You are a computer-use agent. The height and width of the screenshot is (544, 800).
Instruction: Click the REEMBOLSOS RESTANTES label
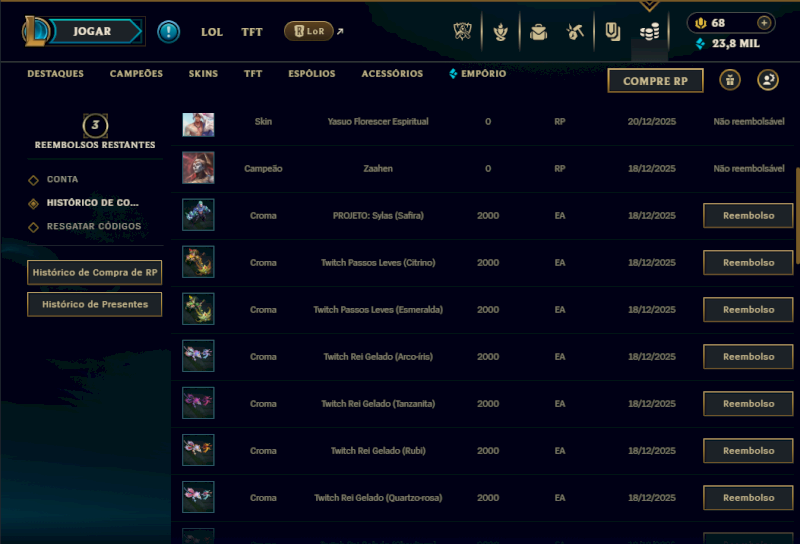coord(95,145)
